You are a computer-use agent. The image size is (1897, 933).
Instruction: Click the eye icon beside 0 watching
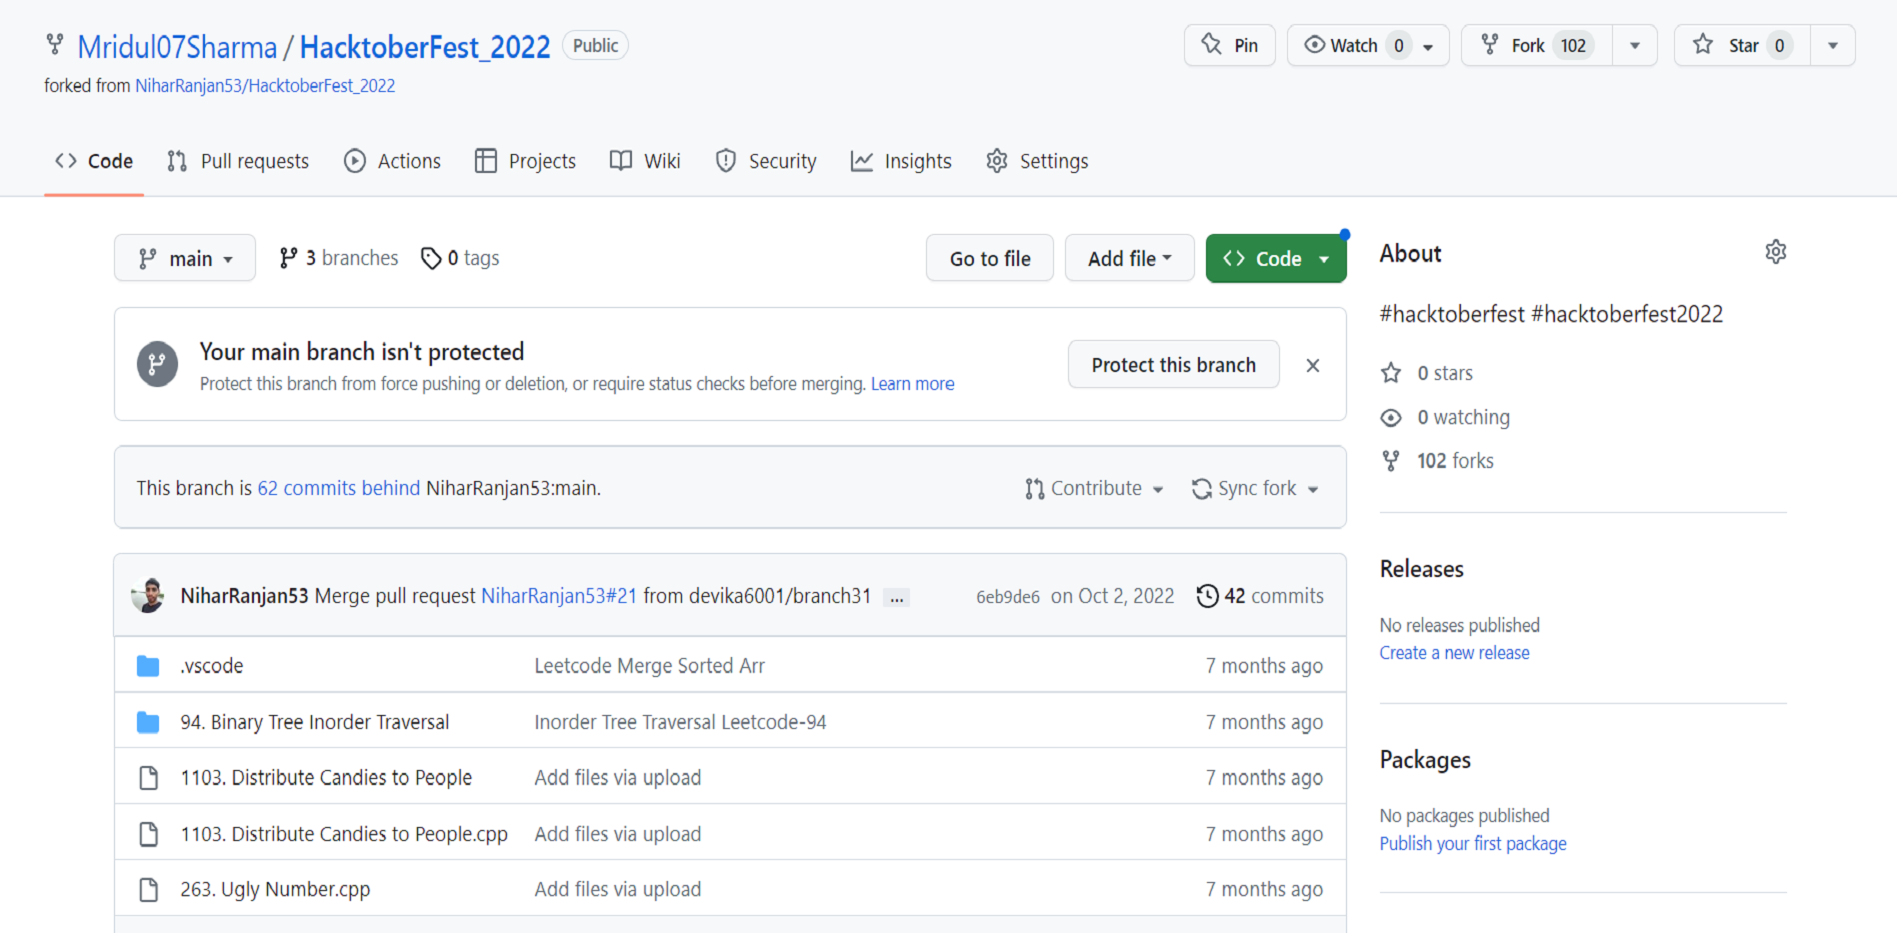(1391, 417)
